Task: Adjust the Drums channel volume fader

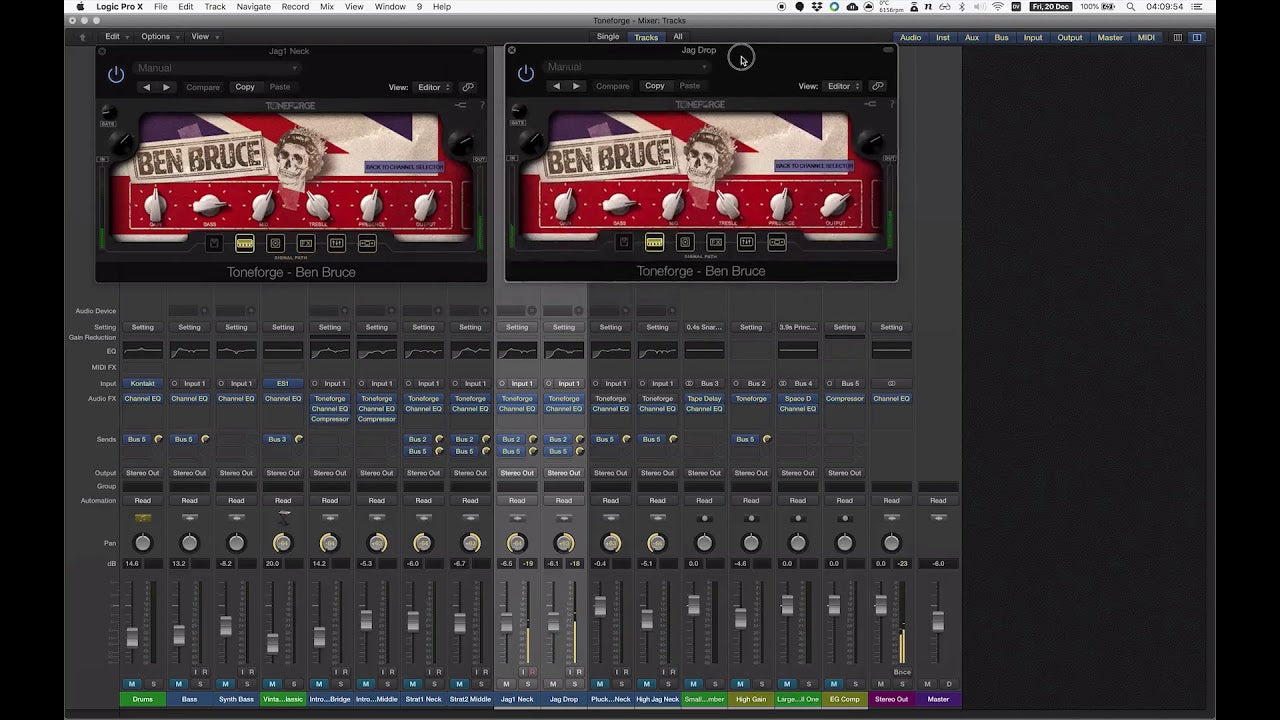Action: pyautogui.click(x=132, y=637)
